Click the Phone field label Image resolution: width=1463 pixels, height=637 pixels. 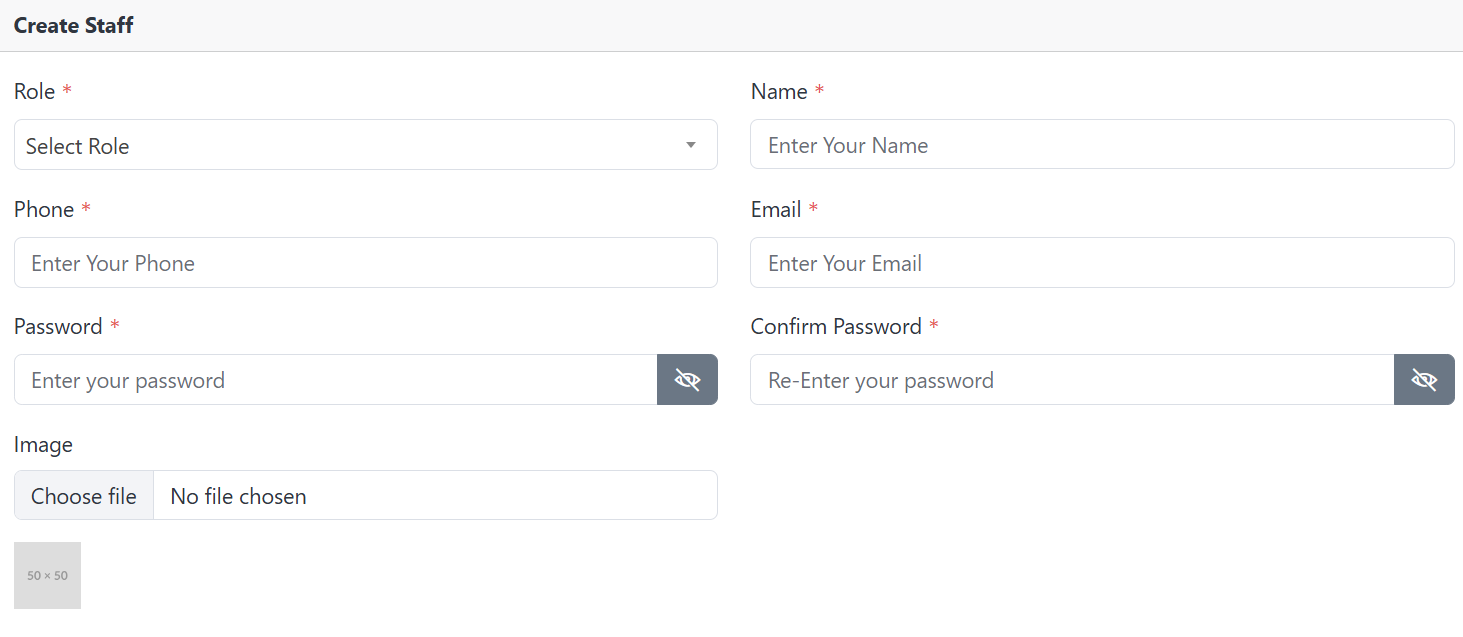[44, 210]
